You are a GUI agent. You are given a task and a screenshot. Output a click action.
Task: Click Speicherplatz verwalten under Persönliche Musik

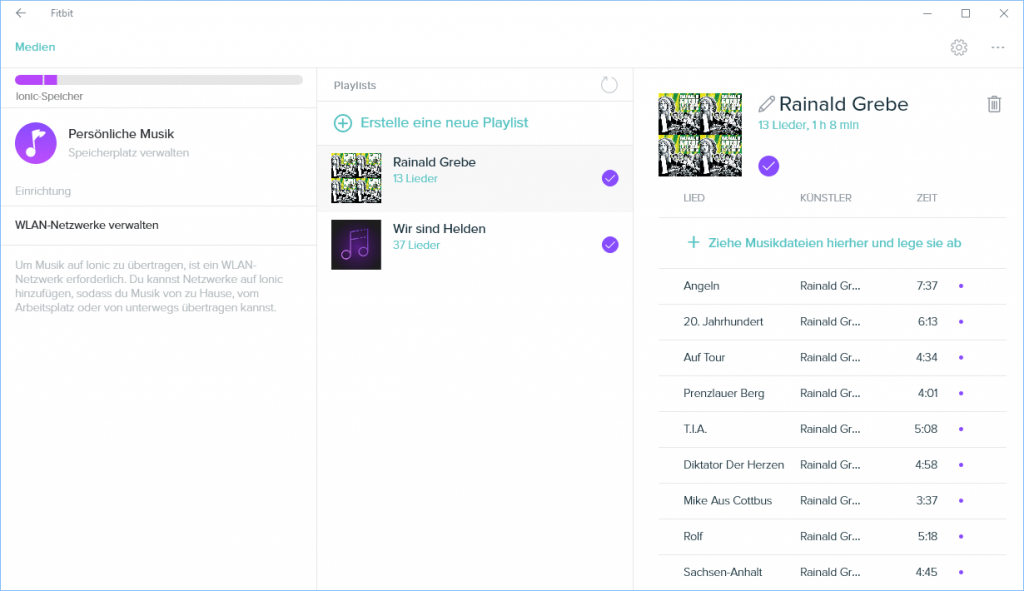pyautogui.click(x=128, y=153)
